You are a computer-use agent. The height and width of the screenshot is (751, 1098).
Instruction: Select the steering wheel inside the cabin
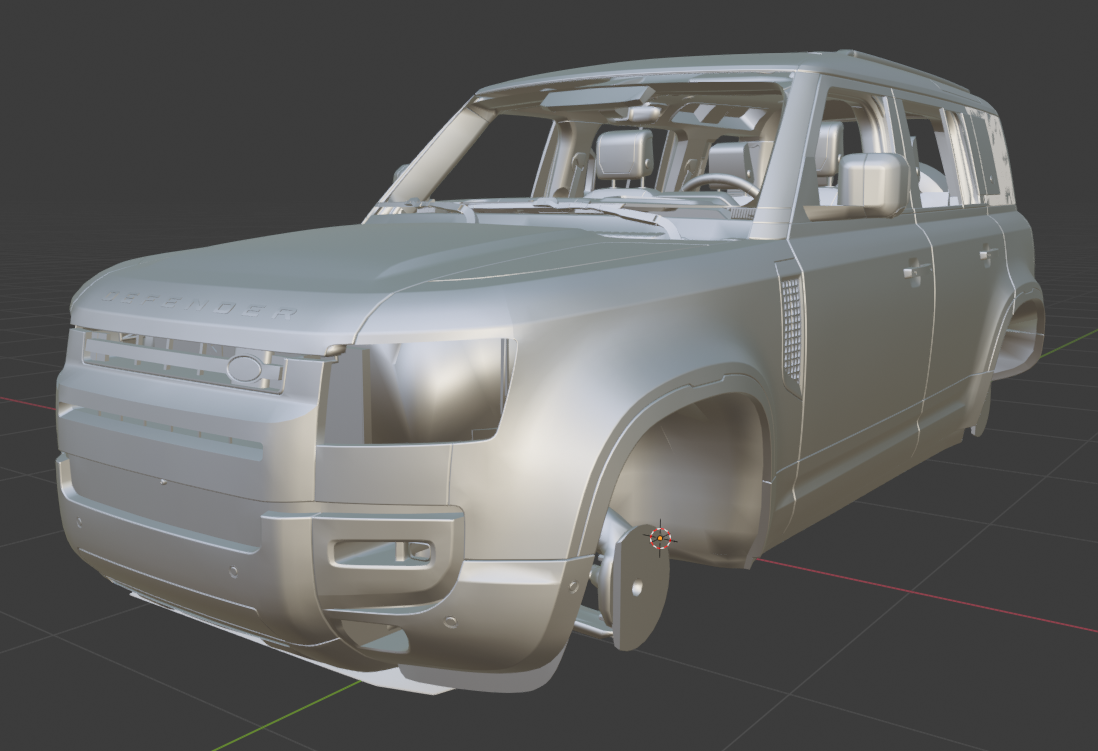(720, 186)
